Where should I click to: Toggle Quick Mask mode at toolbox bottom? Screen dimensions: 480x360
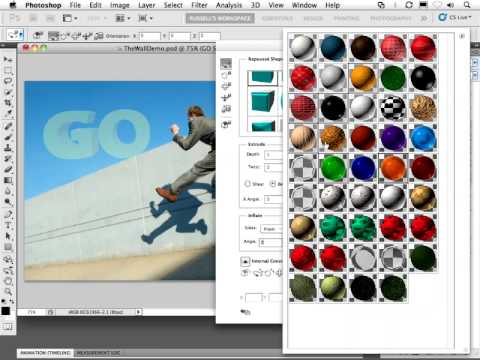coord(8,327)
